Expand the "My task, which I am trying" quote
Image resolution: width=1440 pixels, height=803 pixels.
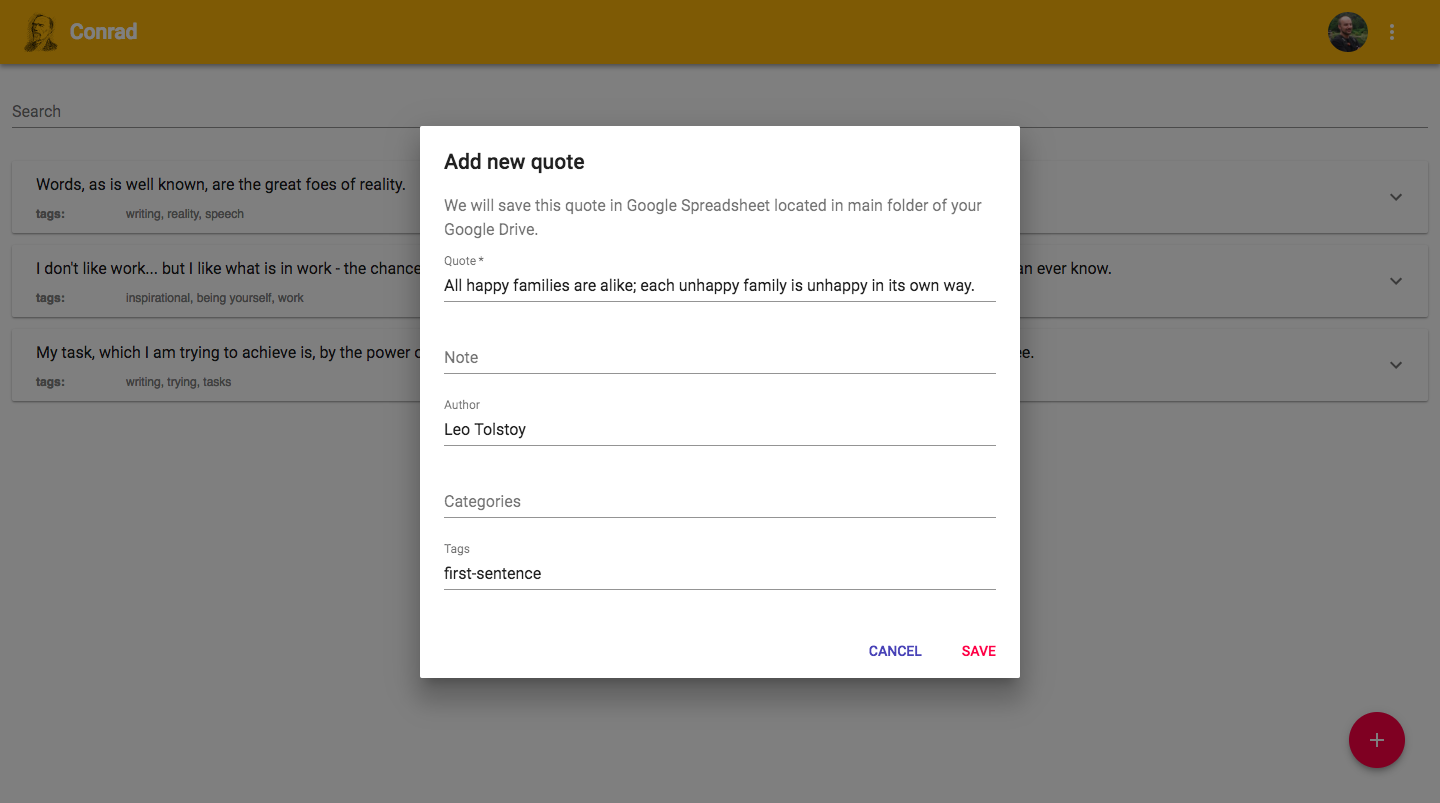coord(1396,365)
